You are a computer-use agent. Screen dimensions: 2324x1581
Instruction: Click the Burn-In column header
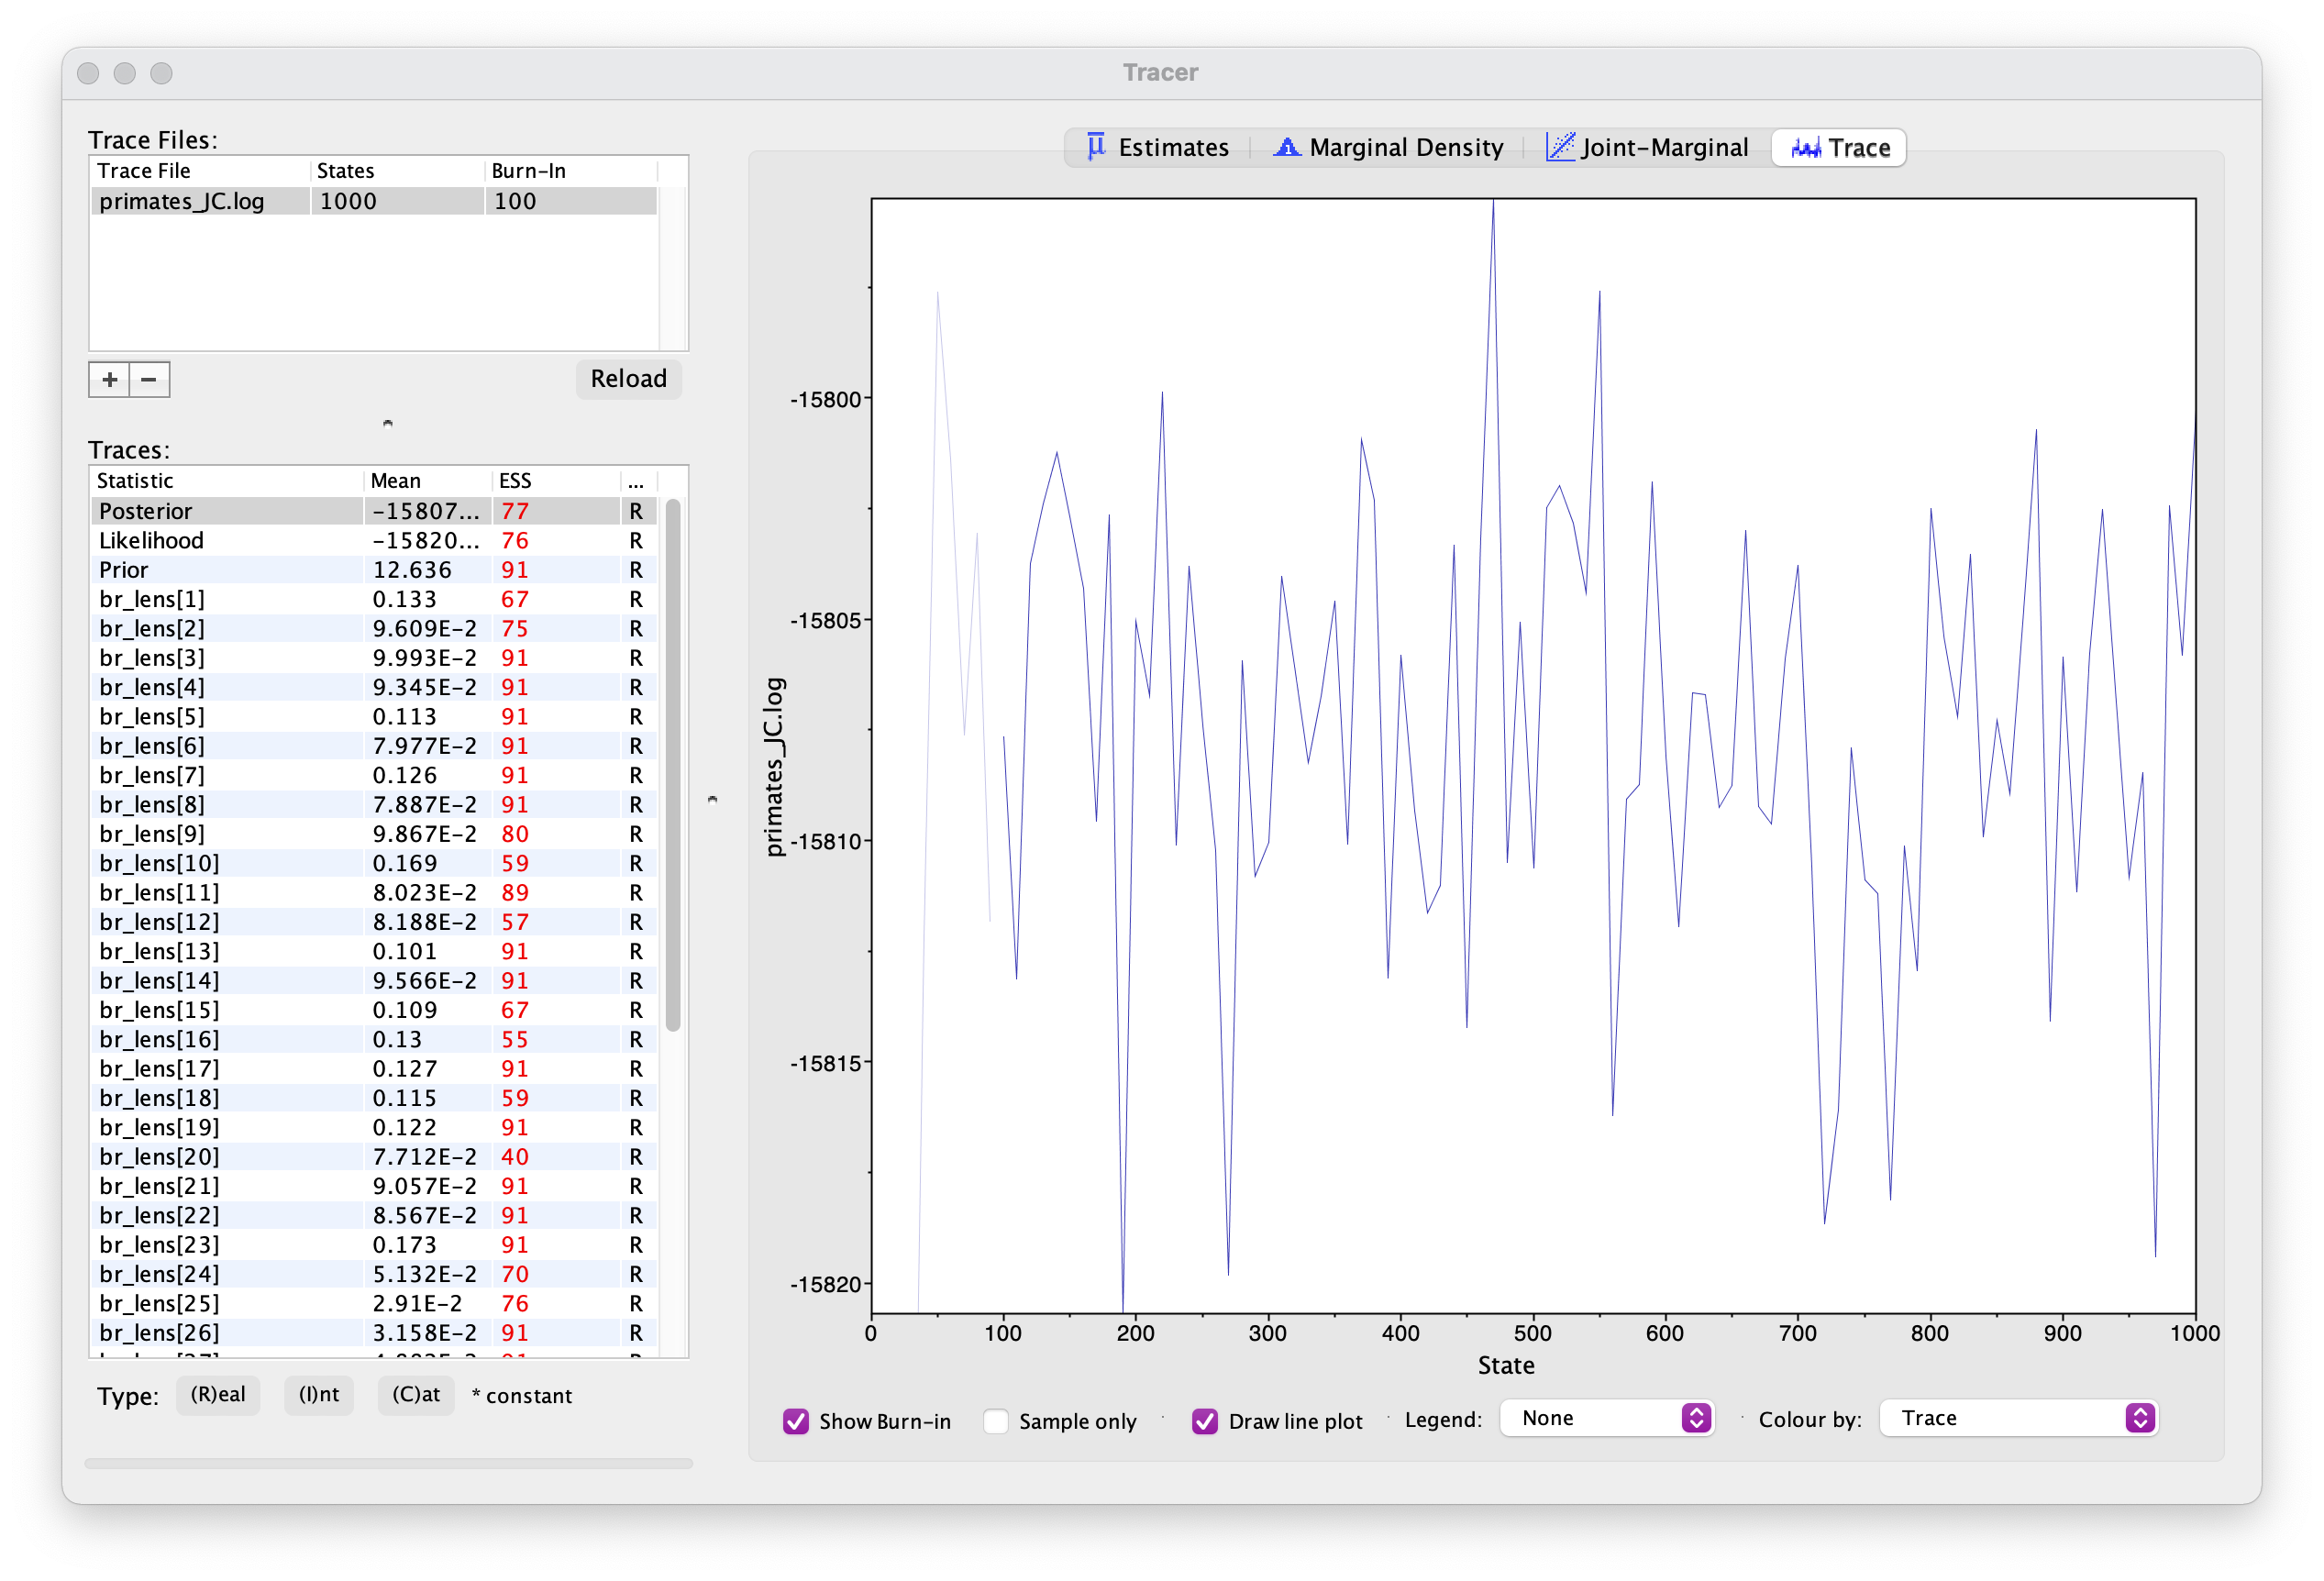click(x=571, y=171)
